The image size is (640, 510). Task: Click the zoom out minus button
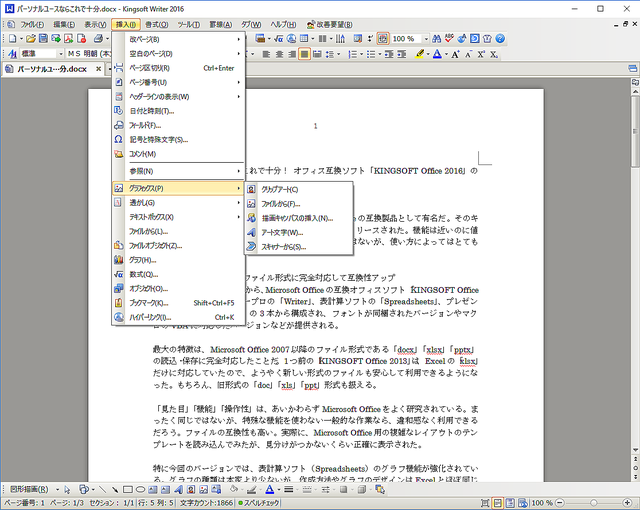(560, 503)
